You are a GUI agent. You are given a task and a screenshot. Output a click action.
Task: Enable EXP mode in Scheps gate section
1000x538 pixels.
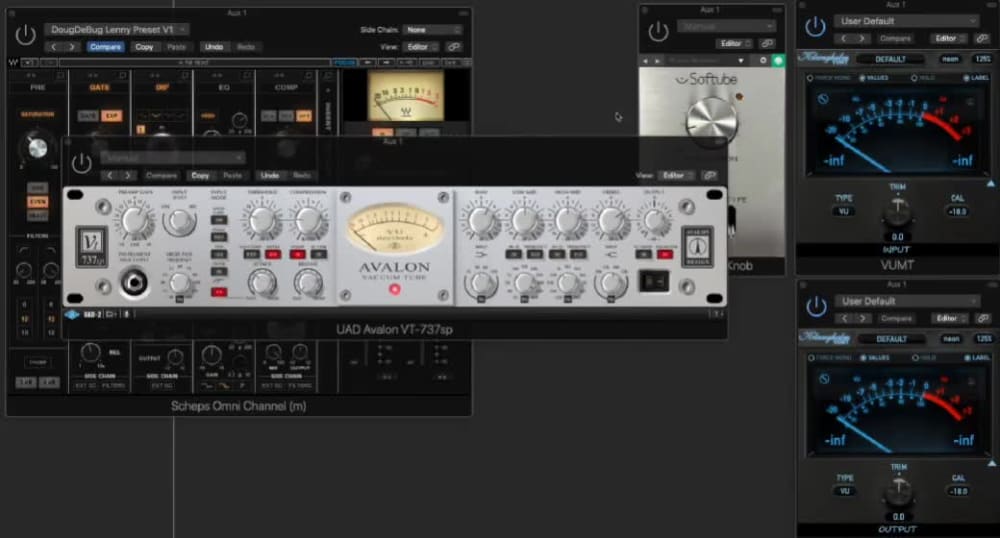click(x=112, y=116)
